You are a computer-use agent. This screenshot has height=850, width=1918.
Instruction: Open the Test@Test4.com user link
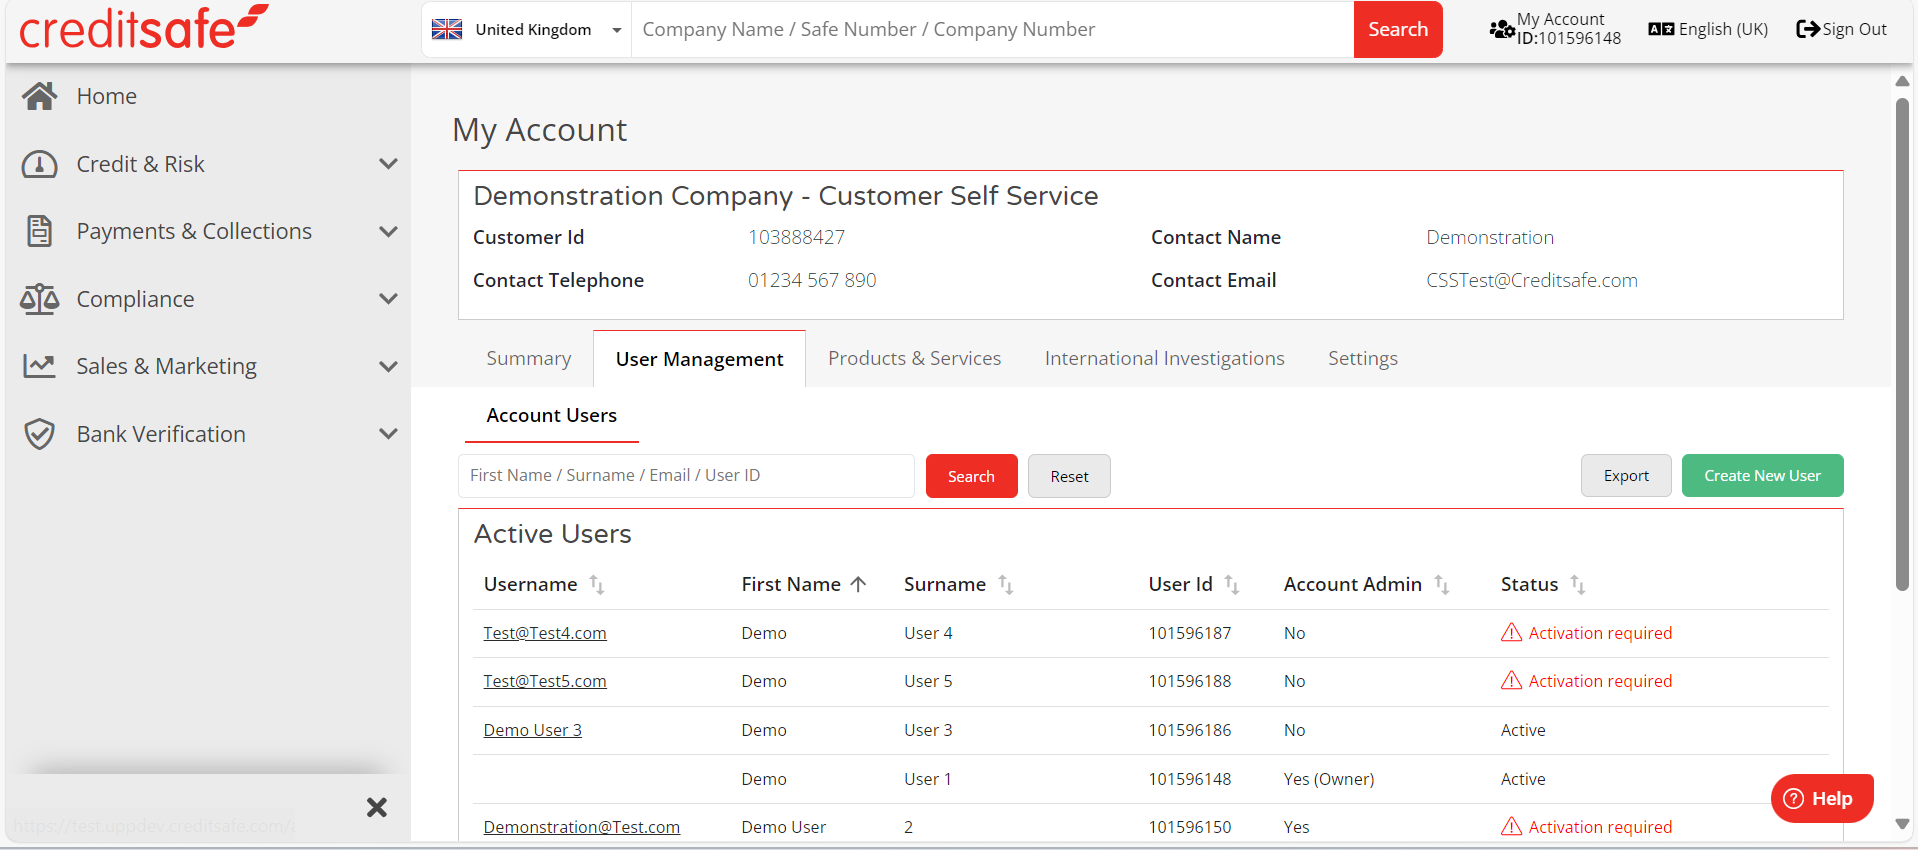pos(545,633)
